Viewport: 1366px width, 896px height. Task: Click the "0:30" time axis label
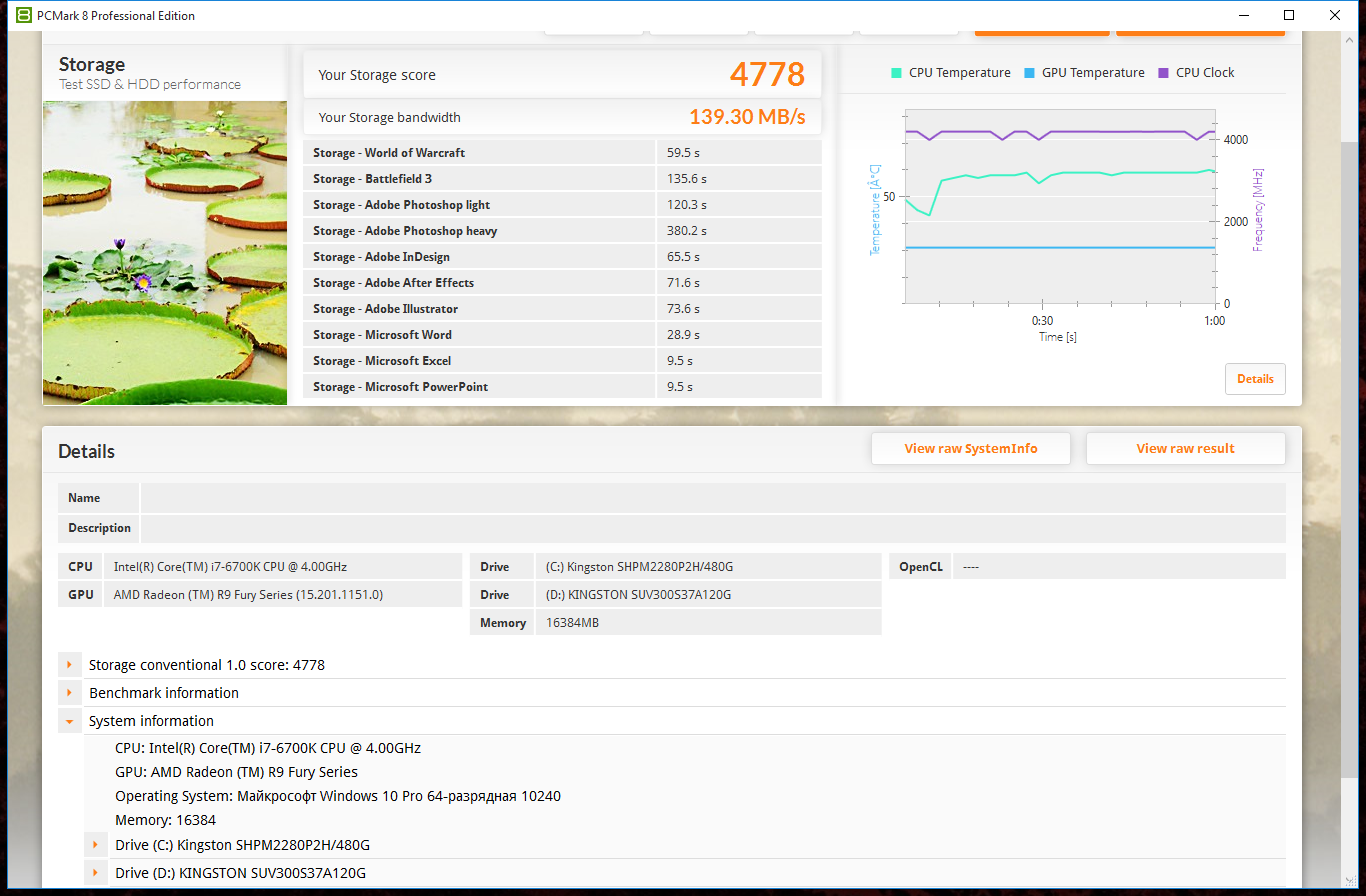point(1042,321)
